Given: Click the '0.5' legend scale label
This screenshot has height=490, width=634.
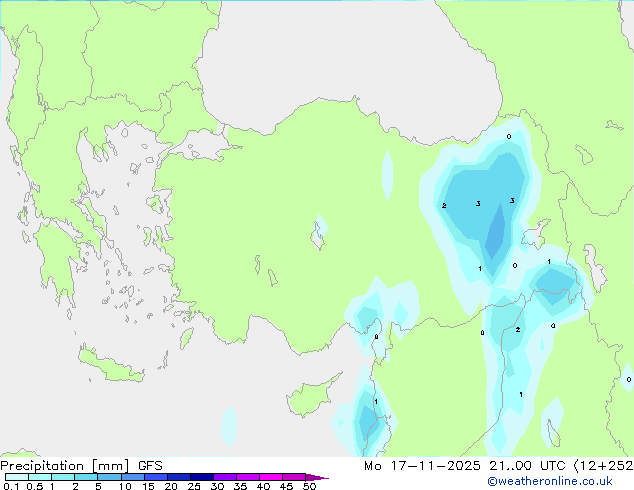Looking at the screenshot, I should 35,486.
